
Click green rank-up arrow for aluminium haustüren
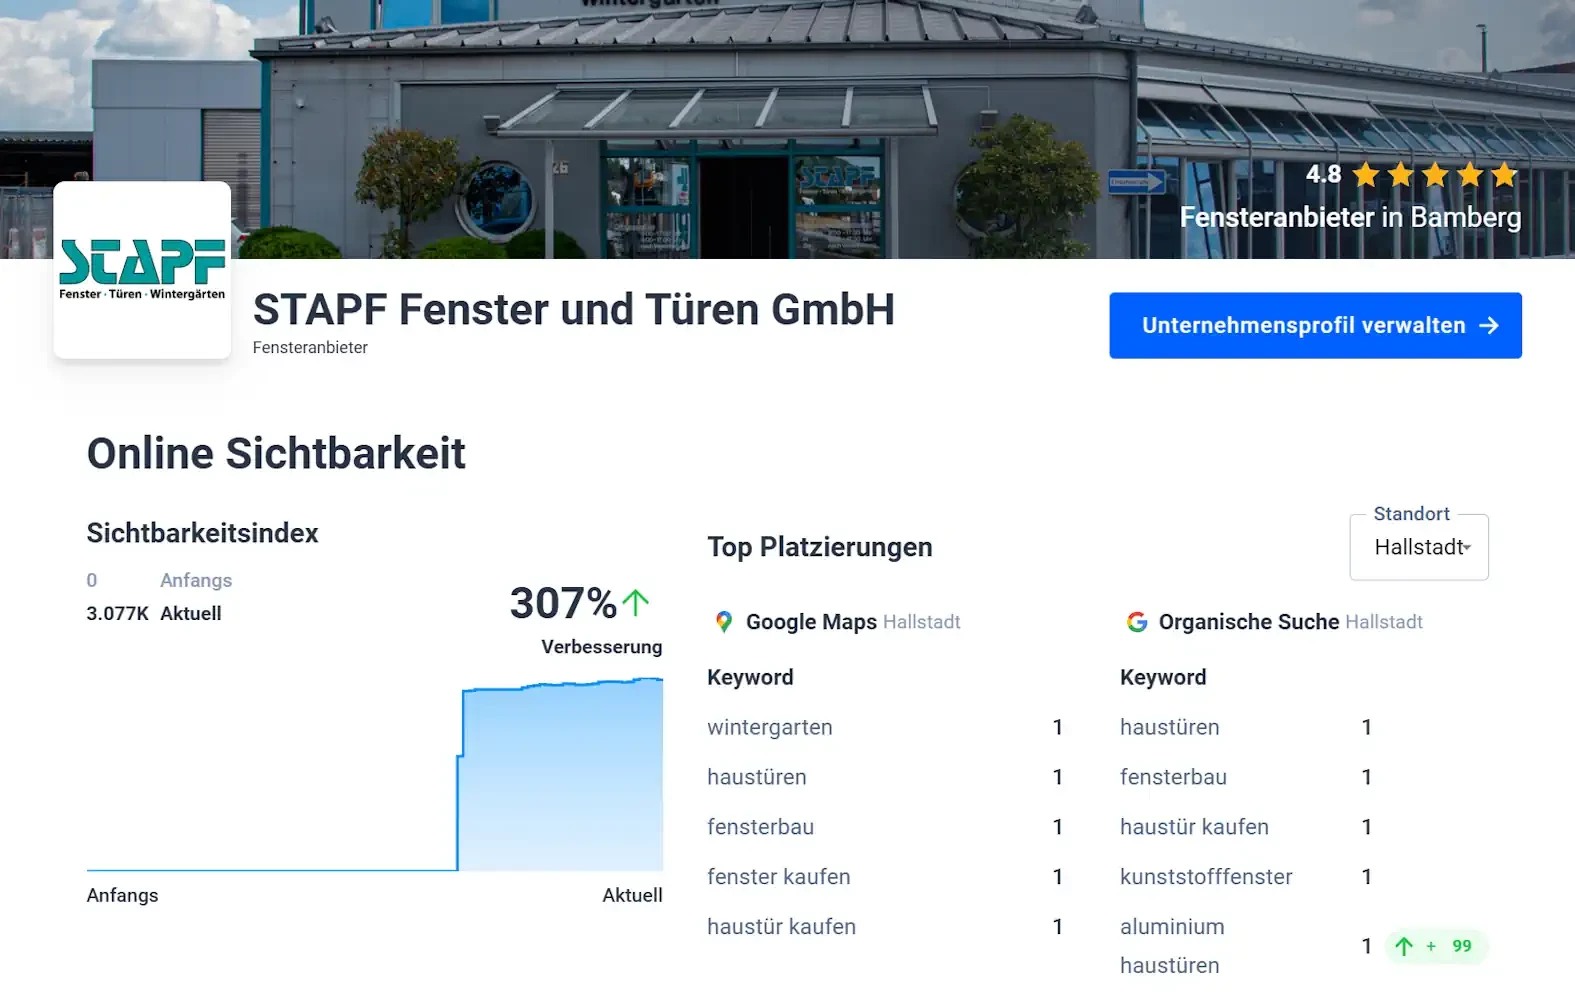[x=1404, y=946]
